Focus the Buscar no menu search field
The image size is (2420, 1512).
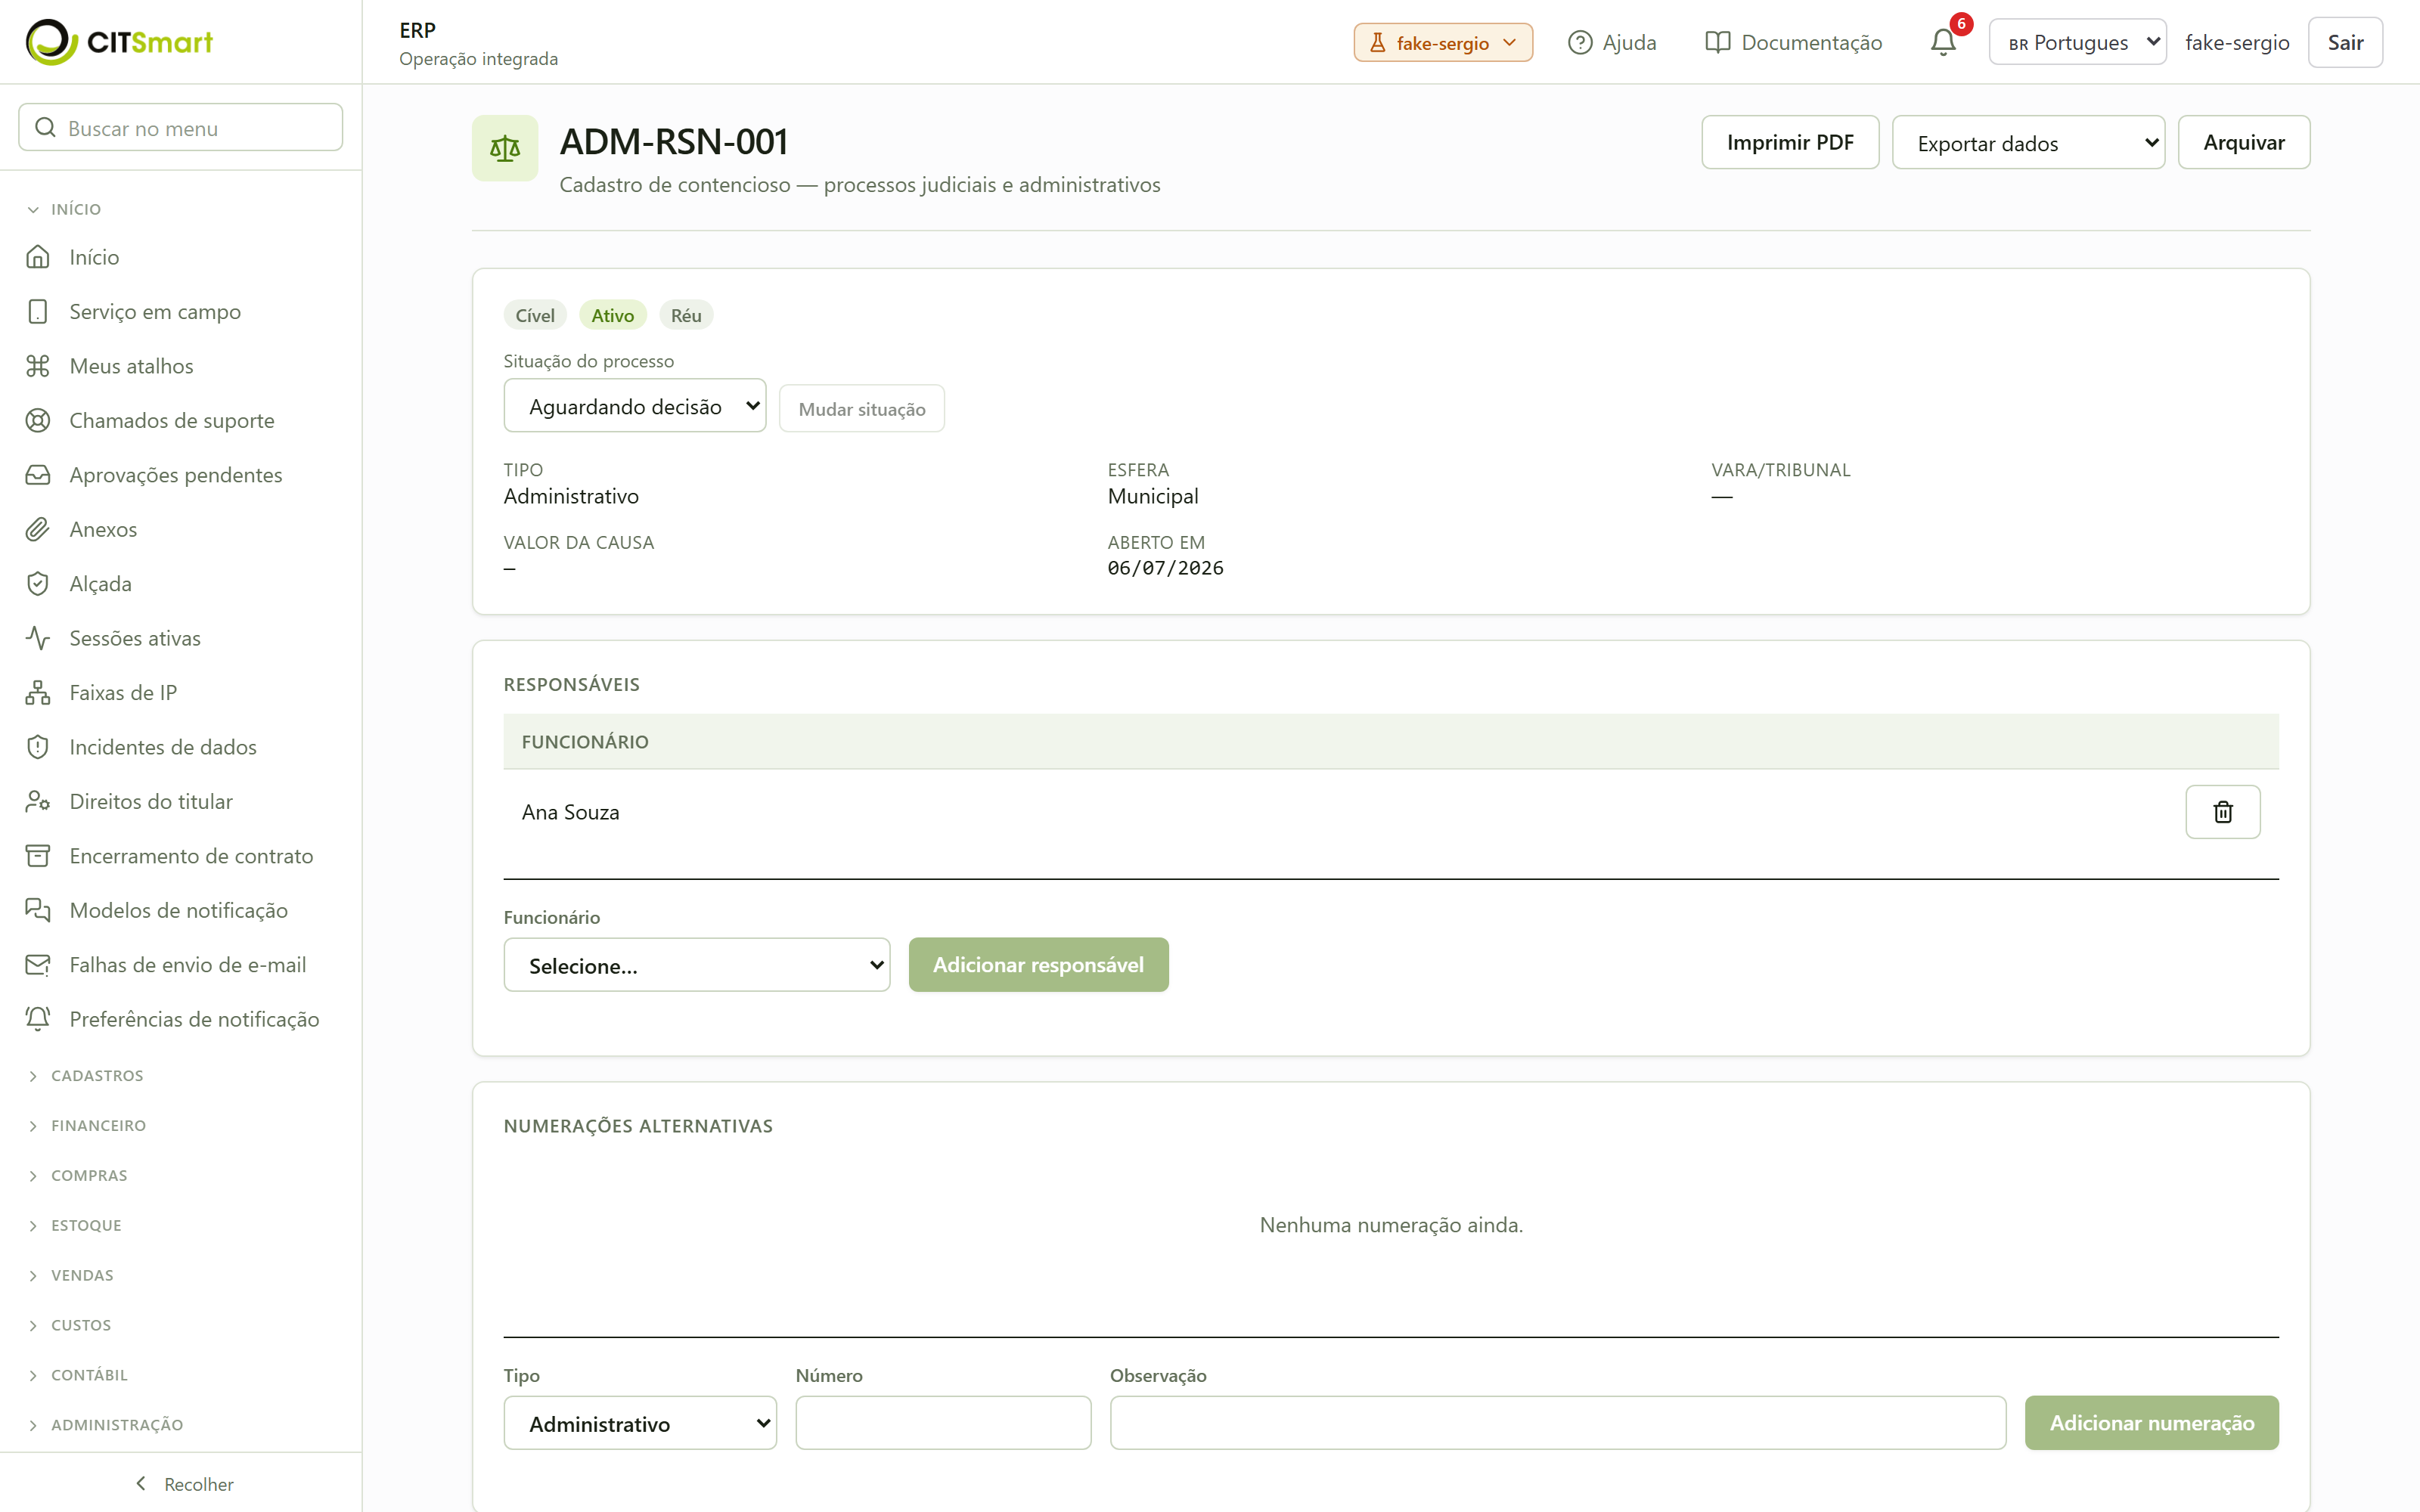pos(181,128)
